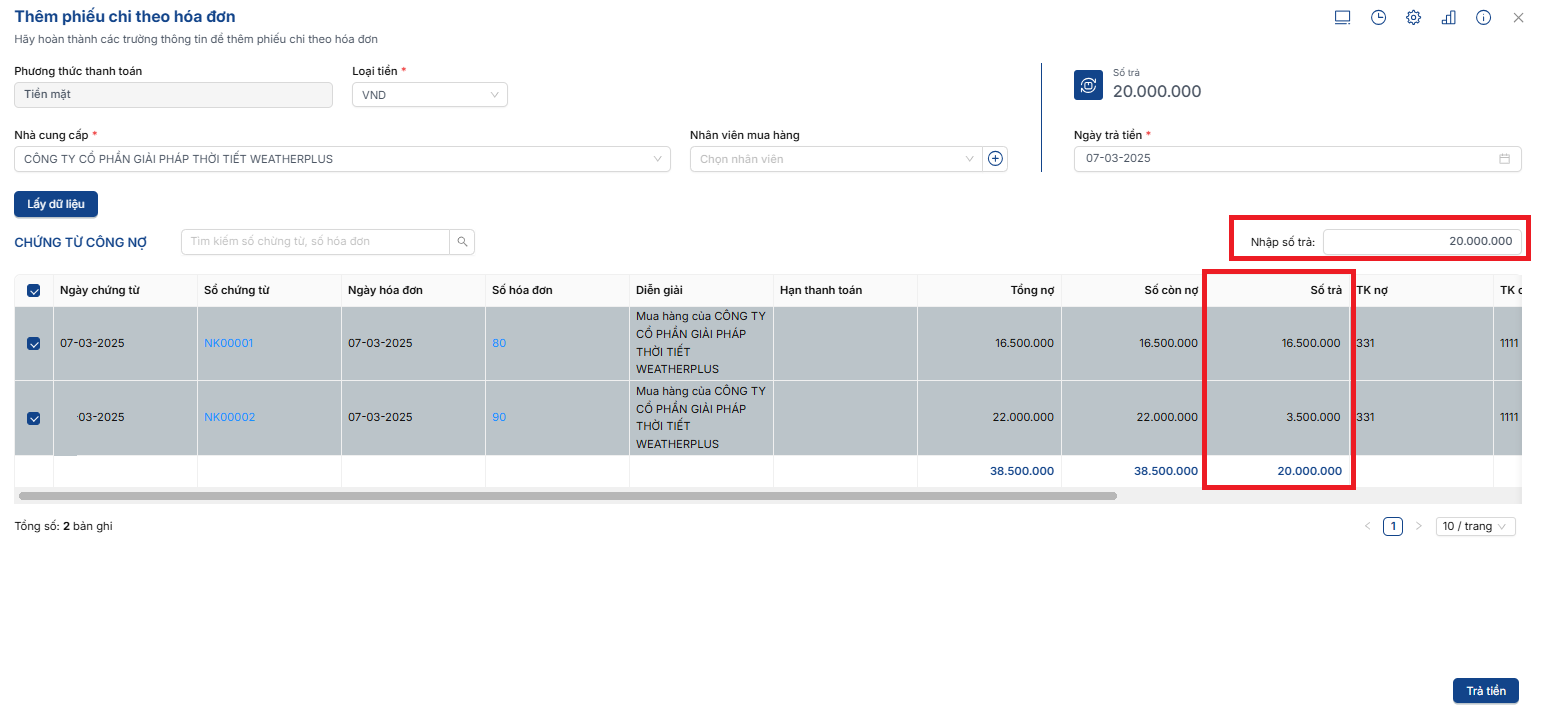The width and height of the screenshot is (1545, 709).
Task: Toggle the select-all header checkbox
Action: [x=34, y=290]
